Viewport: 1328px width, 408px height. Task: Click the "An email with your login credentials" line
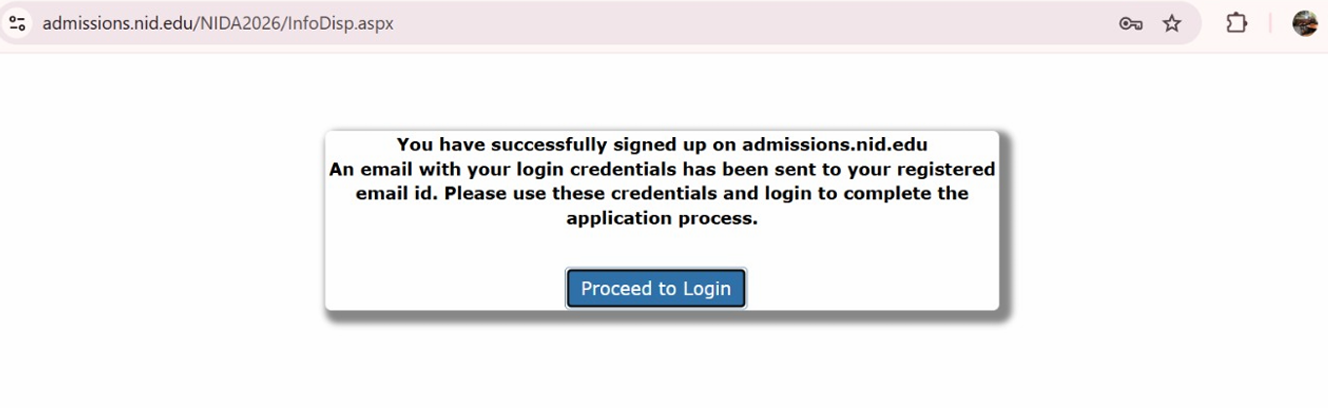point(661,169)
